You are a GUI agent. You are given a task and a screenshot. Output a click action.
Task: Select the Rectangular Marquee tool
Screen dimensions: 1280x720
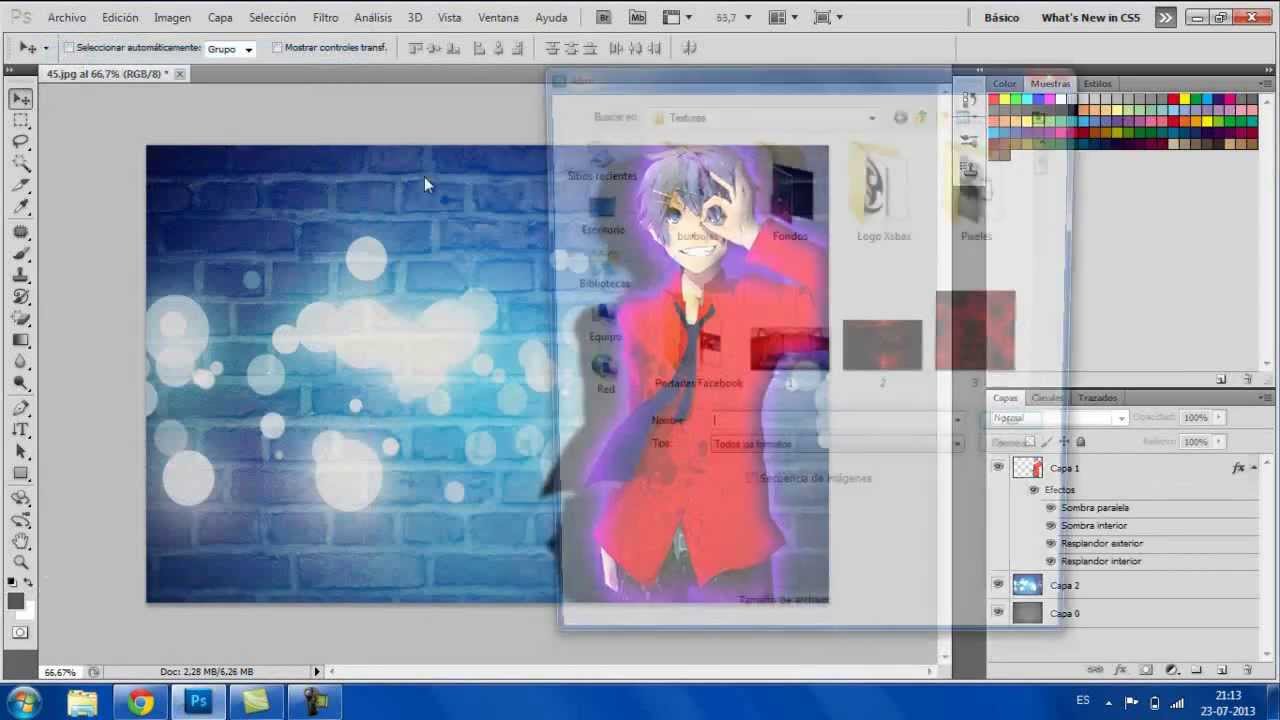21,120
